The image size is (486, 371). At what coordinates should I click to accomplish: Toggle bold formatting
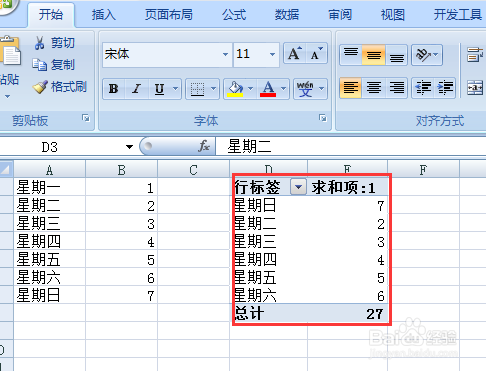pyautogui.click(x=114, y=89)
